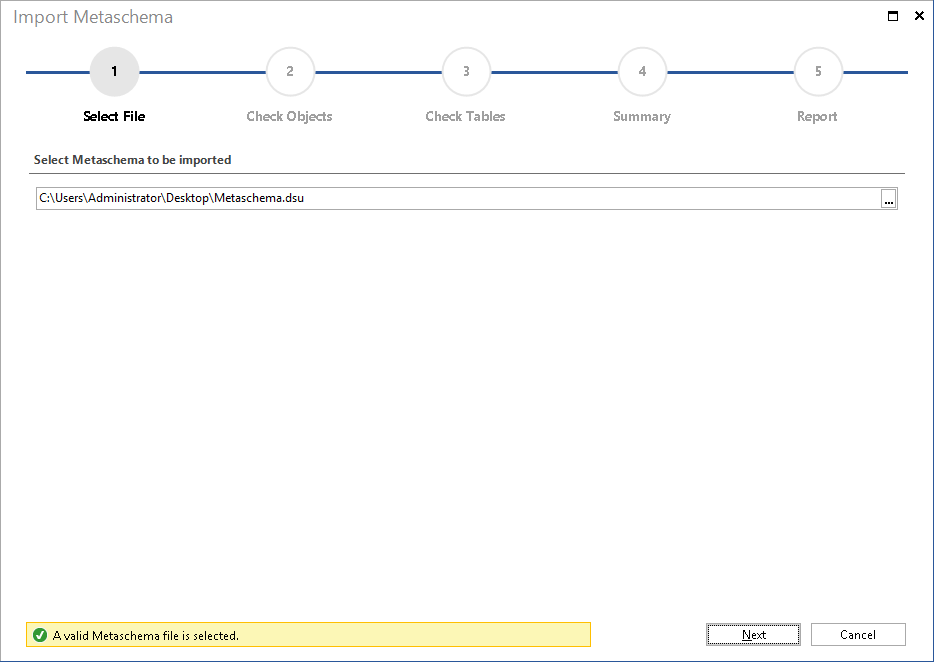The width and height of the screenshot is (934, 662).
Task: Go to step 2 circle
Action: point(290,72)
